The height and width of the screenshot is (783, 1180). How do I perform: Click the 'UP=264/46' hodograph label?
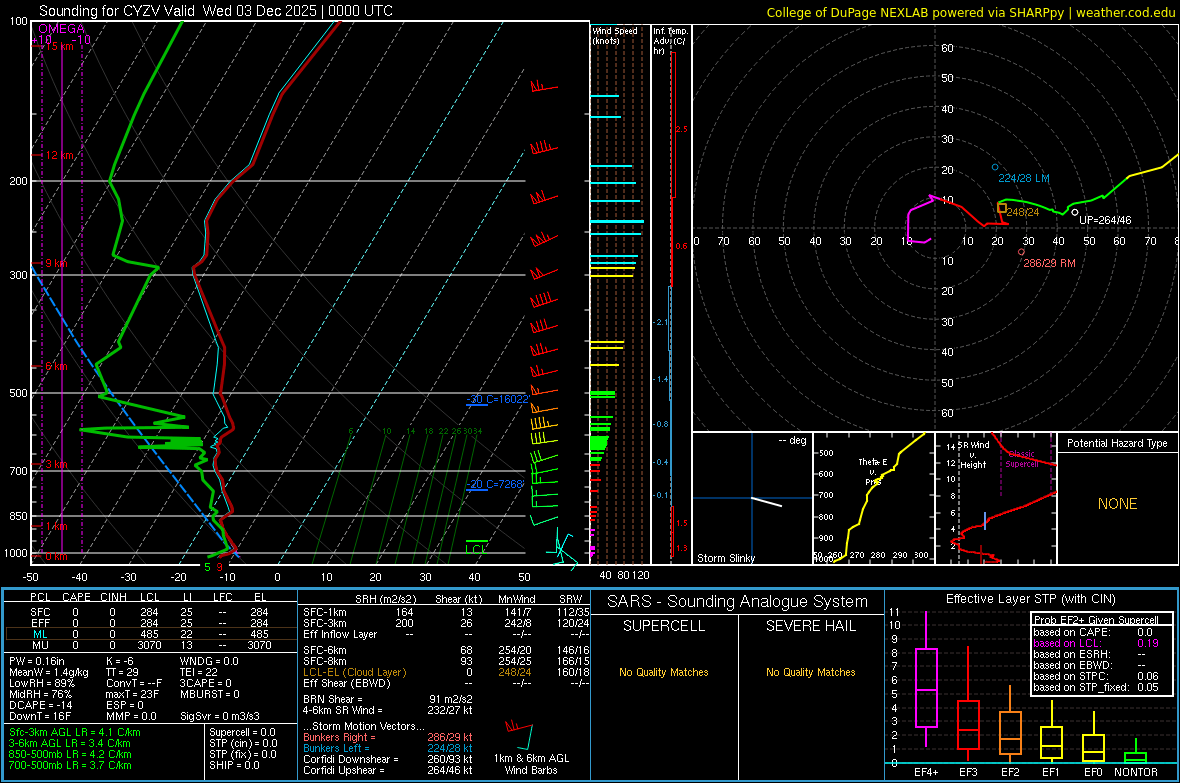coord(1105,221)
